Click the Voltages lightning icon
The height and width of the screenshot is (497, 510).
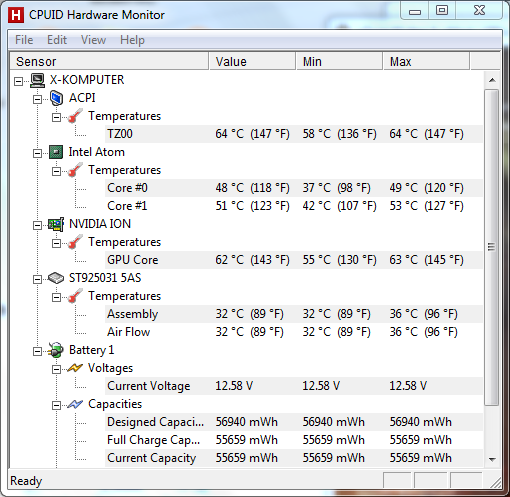click(75, 368)
